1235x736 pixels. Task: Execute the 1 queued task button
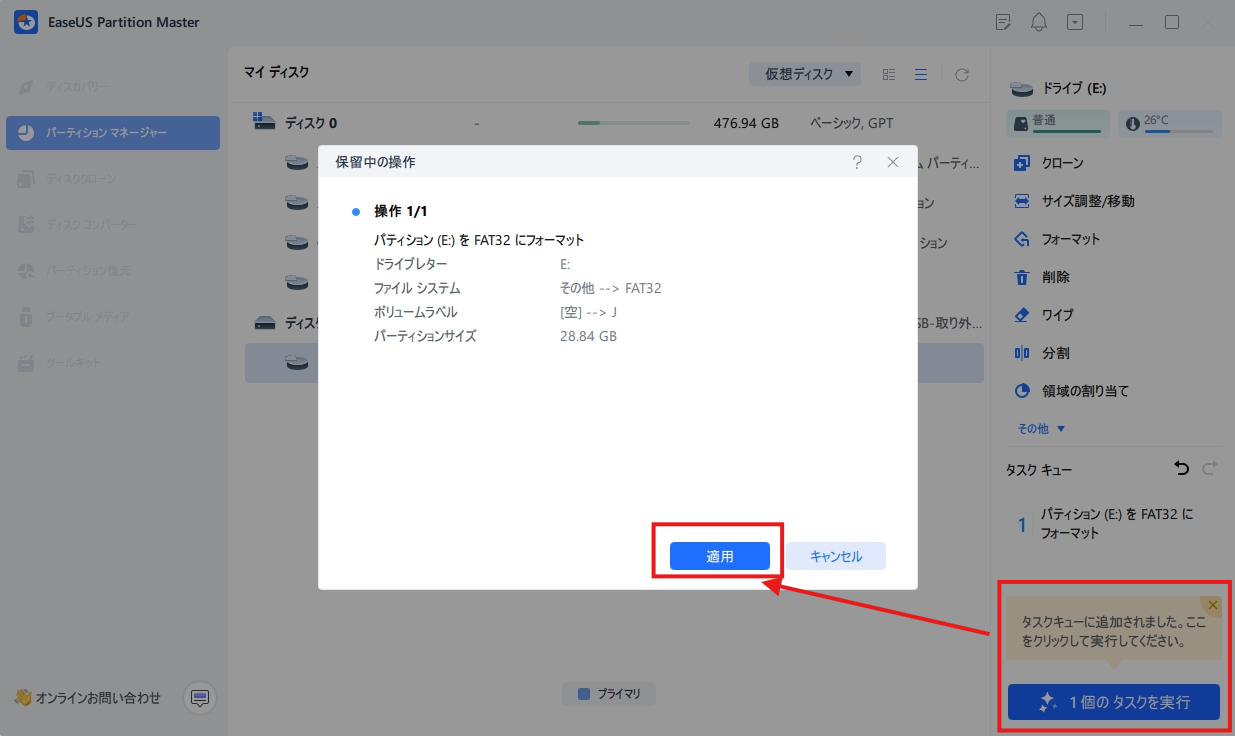pos(1113,702)
